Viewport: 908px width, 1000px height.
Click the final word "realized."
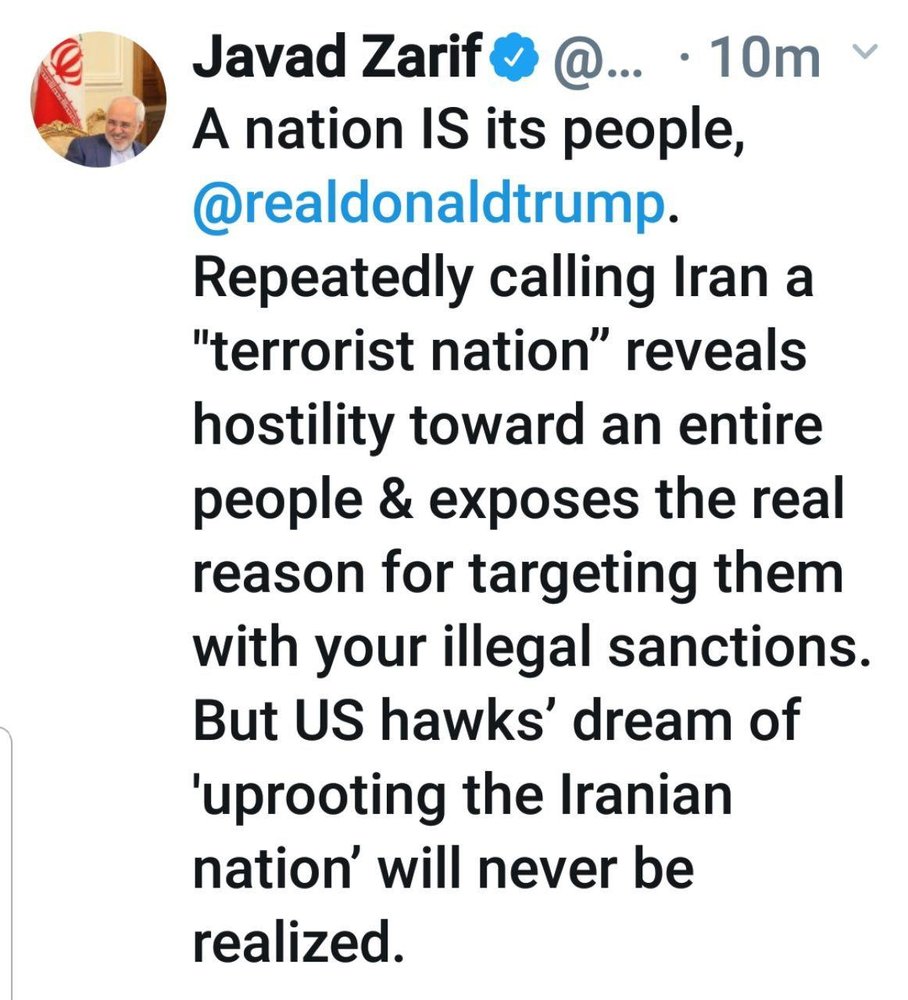coord(298,943)
